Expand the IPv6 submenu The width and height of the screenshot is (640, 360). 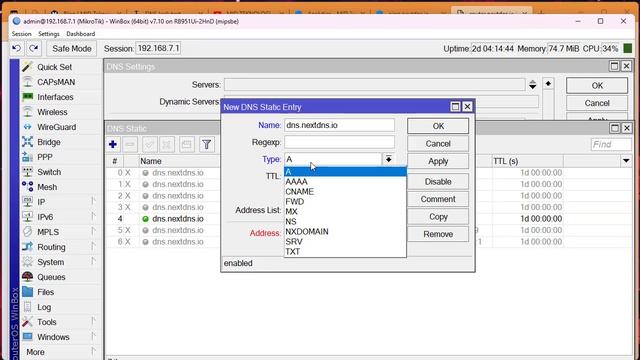pos(93,217)
